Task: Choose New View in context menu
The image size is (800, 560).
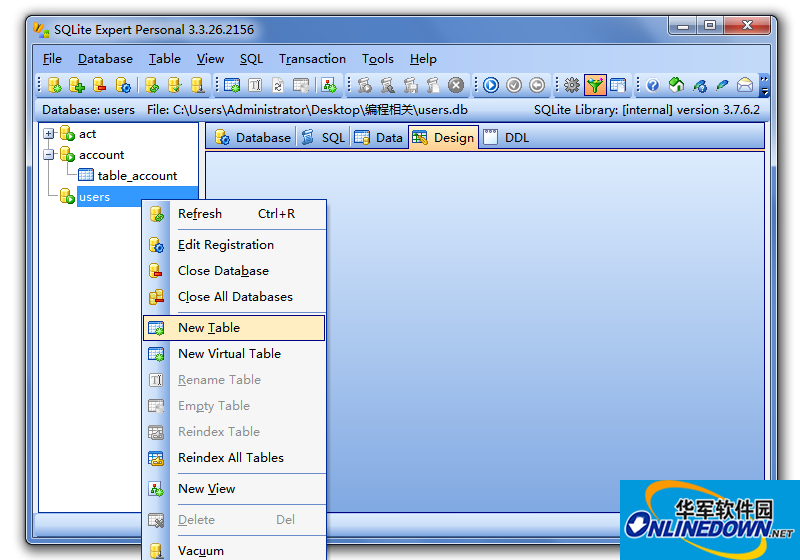Action: [234, 489]
